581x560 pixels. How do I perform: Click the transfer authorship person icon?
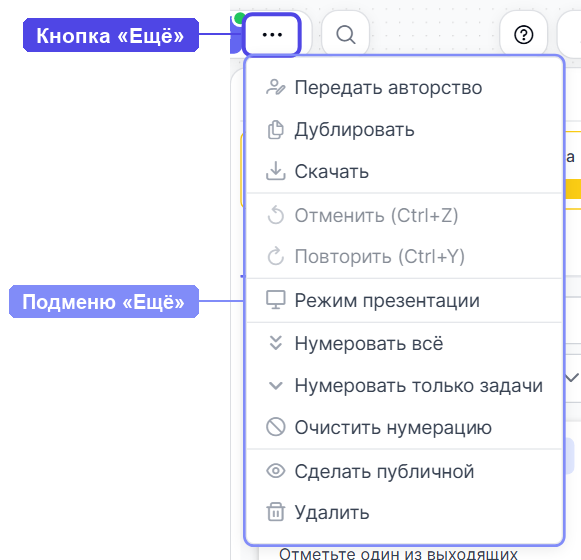point(276,87)
